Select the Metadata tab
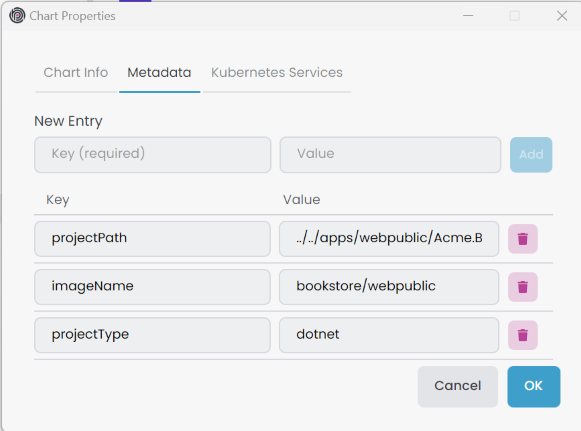The image size is (581, 431). click(159, 73)
